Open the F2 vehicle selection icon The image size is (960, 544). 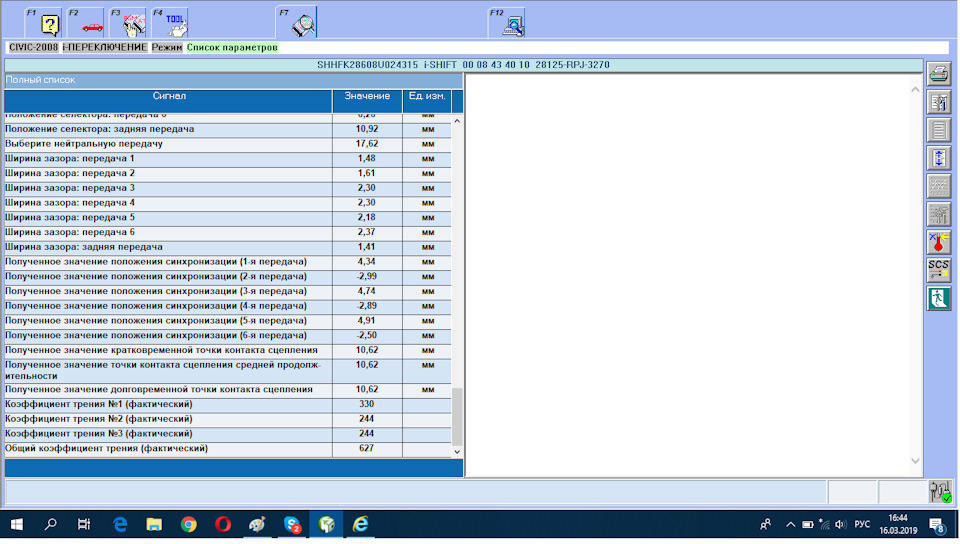coord(85,23)
